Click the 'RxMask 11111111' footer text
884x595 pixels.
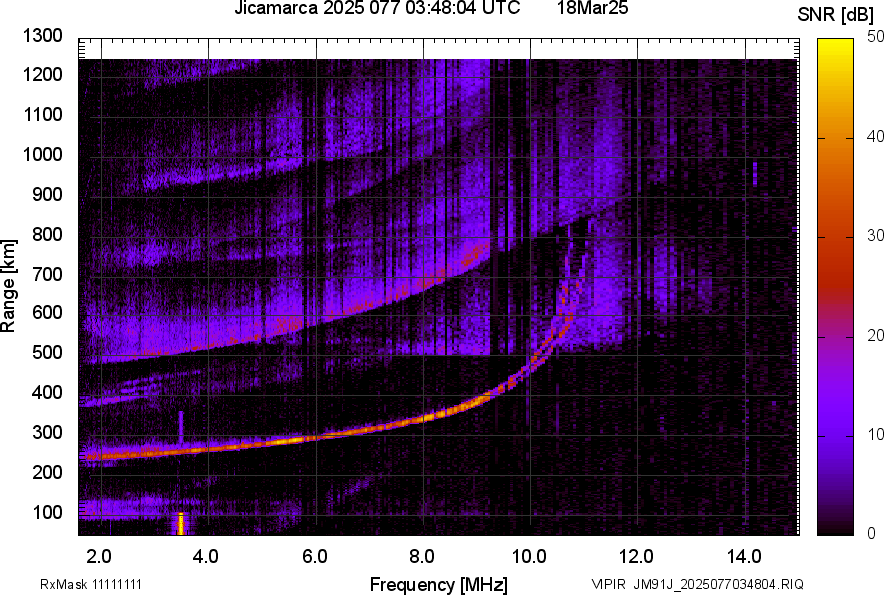(90, 584)
